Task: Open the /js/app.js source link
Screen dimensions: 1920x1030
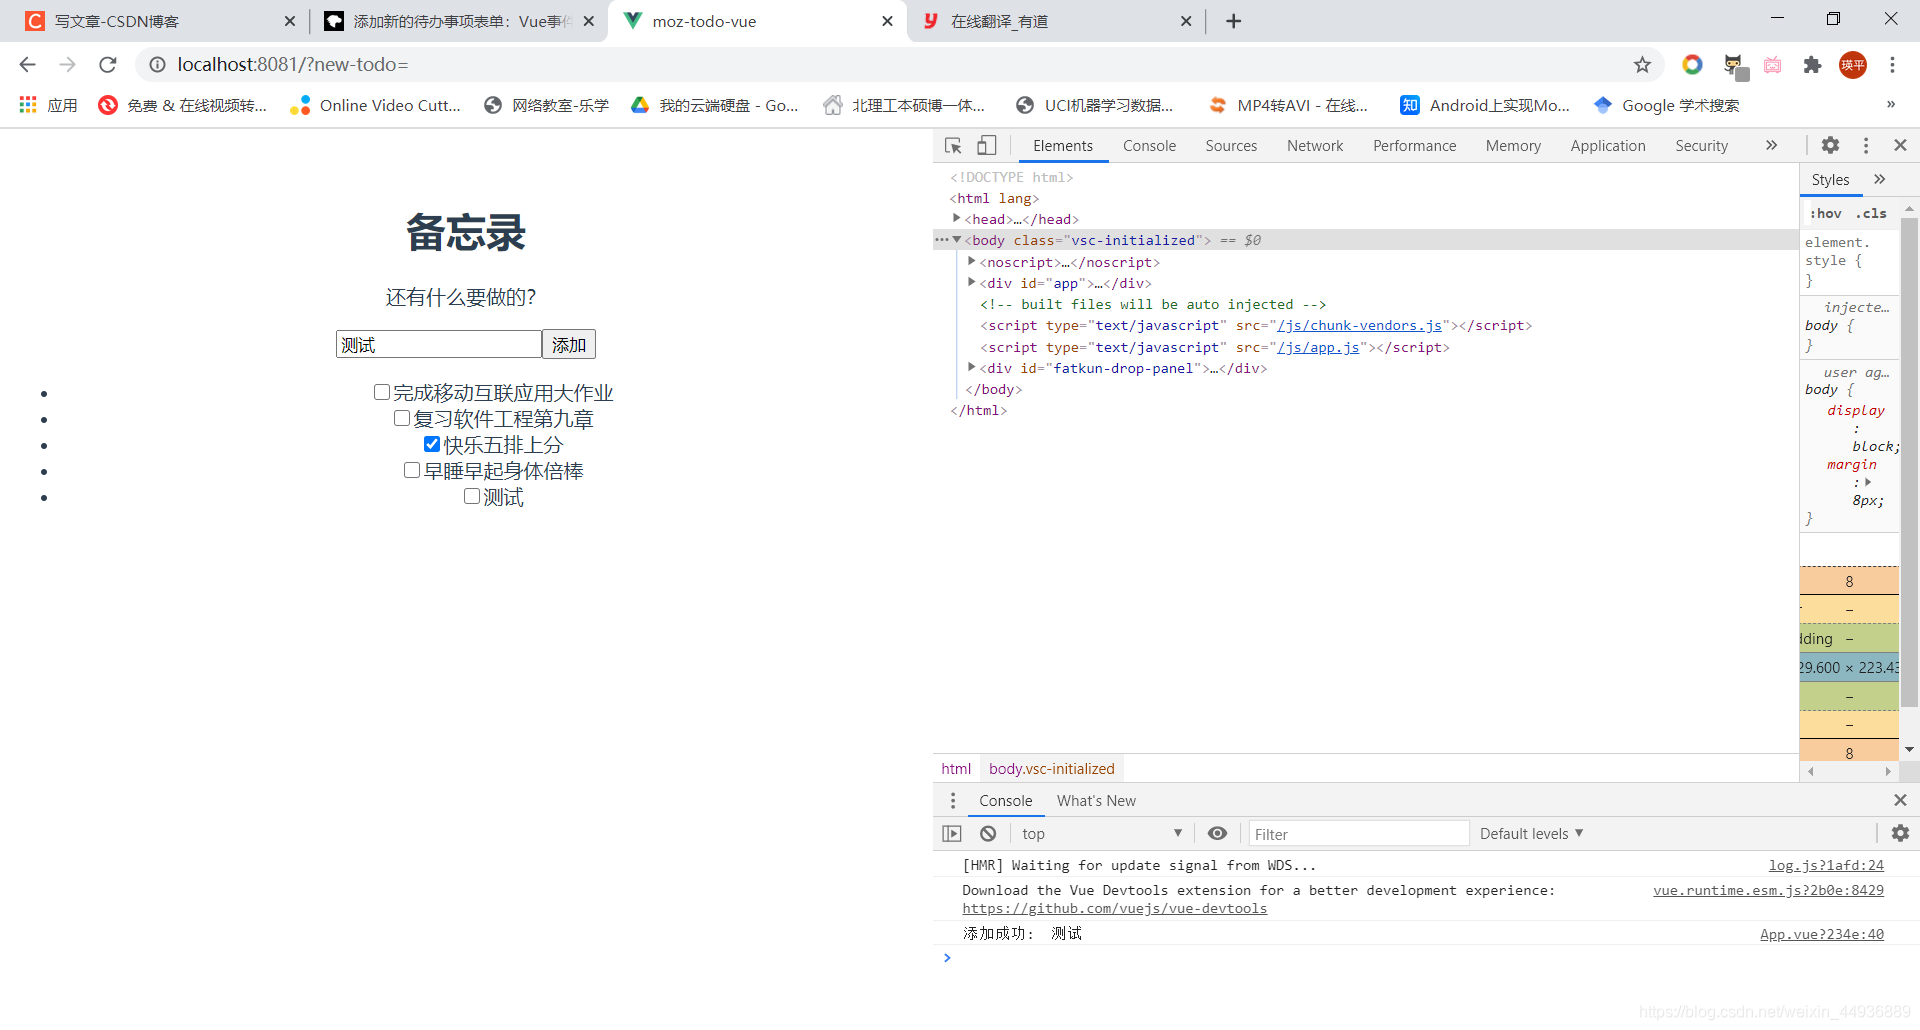Action: click(x=1318, y=347)
